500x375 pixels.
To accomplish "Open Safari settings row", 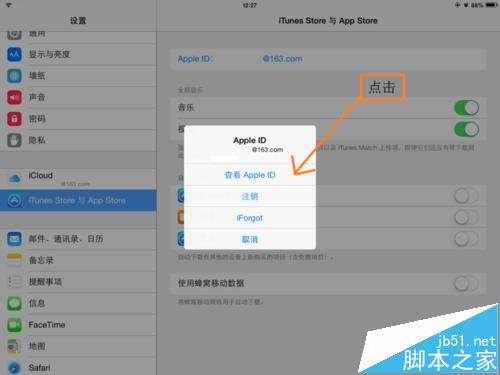I will click(x=78, y=367).
